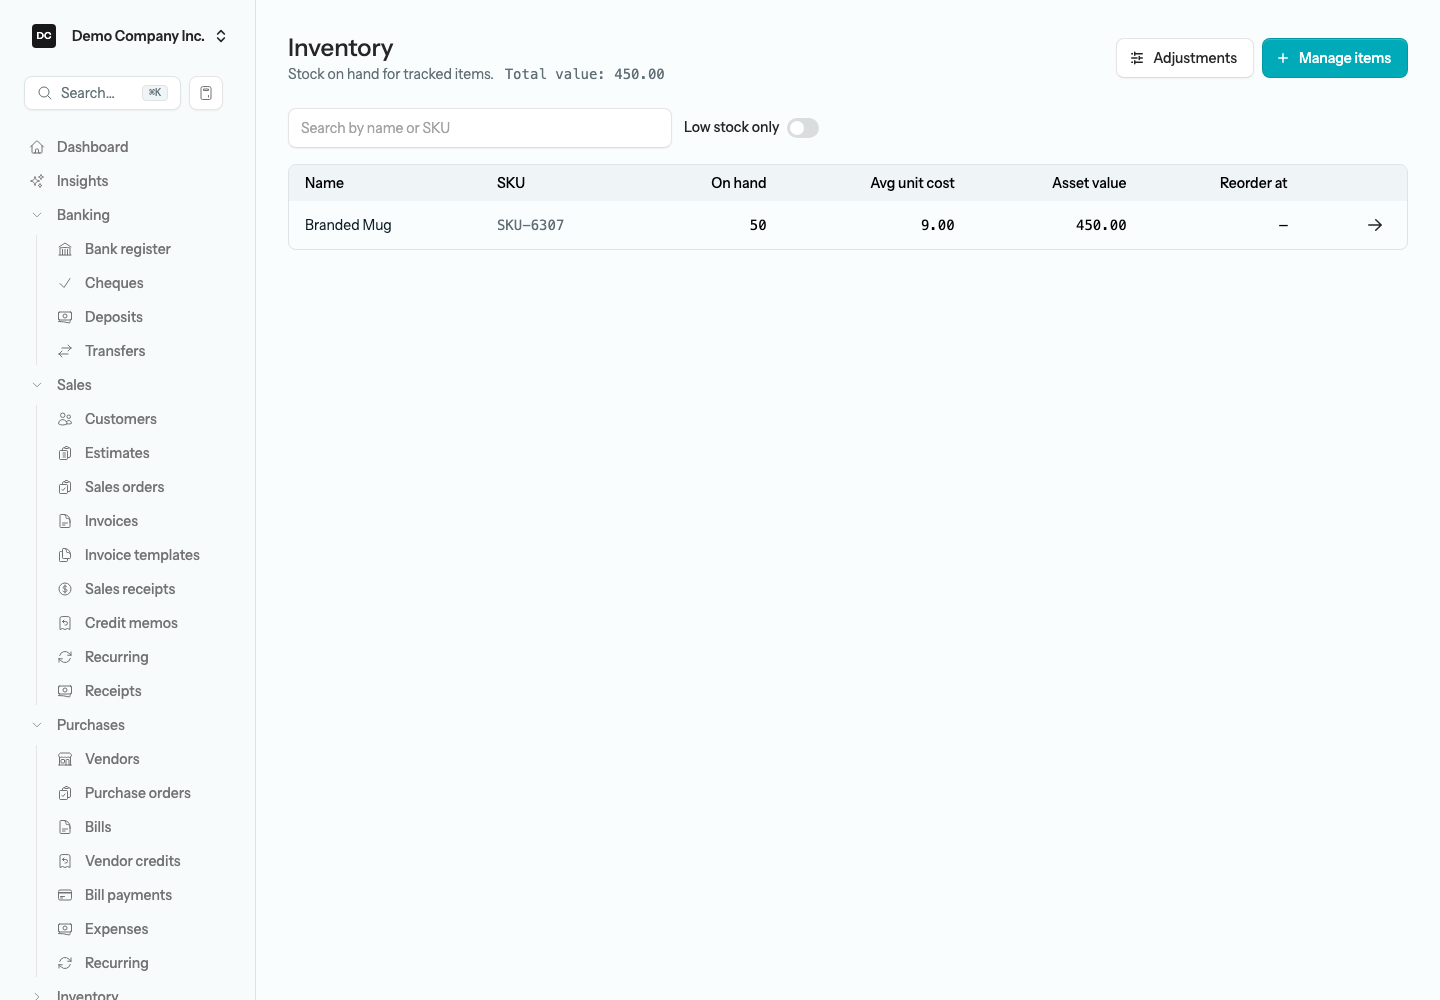Click the Branded Mug item name

(x=348, y=225)
